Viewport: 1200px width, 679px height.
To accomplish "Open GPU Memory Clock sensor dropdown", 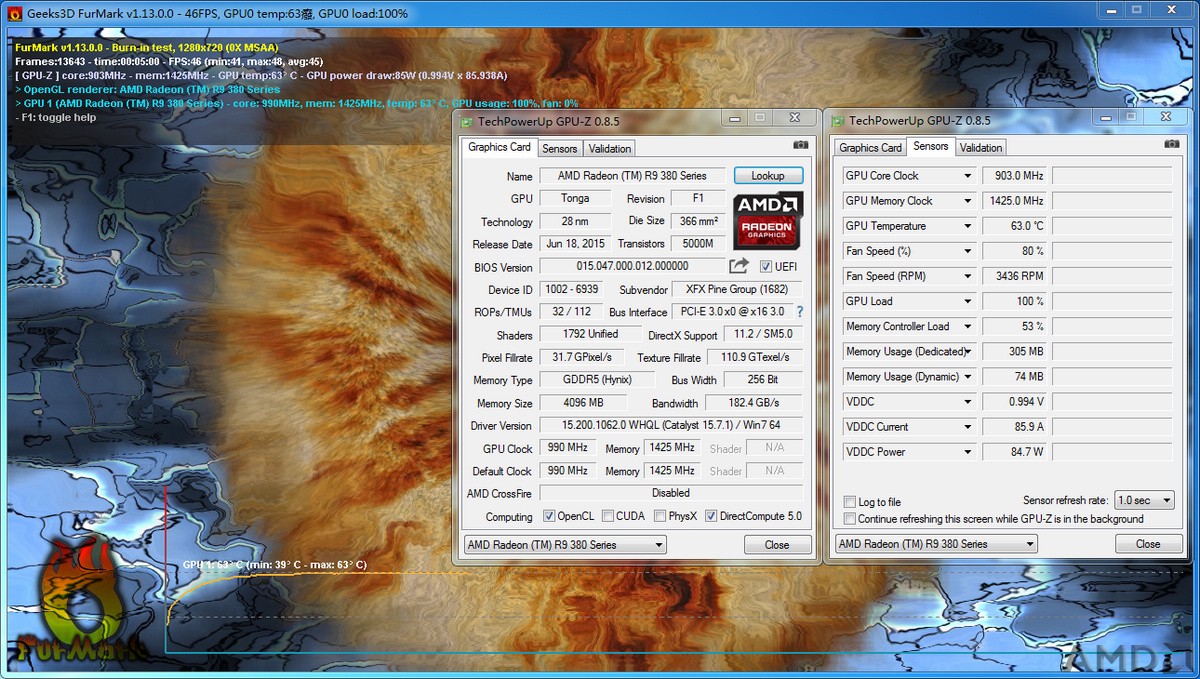I will [x=968, y=201].
